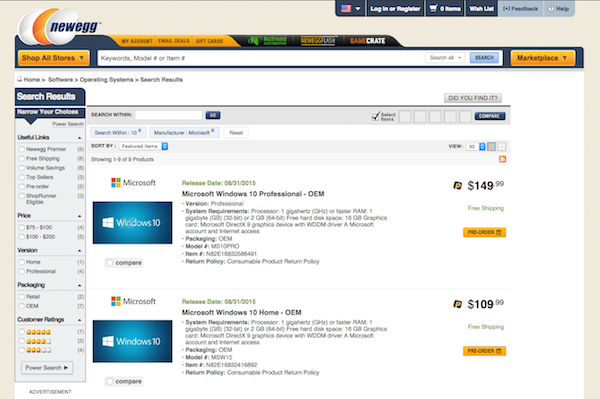Image resolution: width=600 pixels, height=399 pixels.
Task: Pre-order the $149.99 Windows 10 Professional
Action: click(x=484, y=232)
